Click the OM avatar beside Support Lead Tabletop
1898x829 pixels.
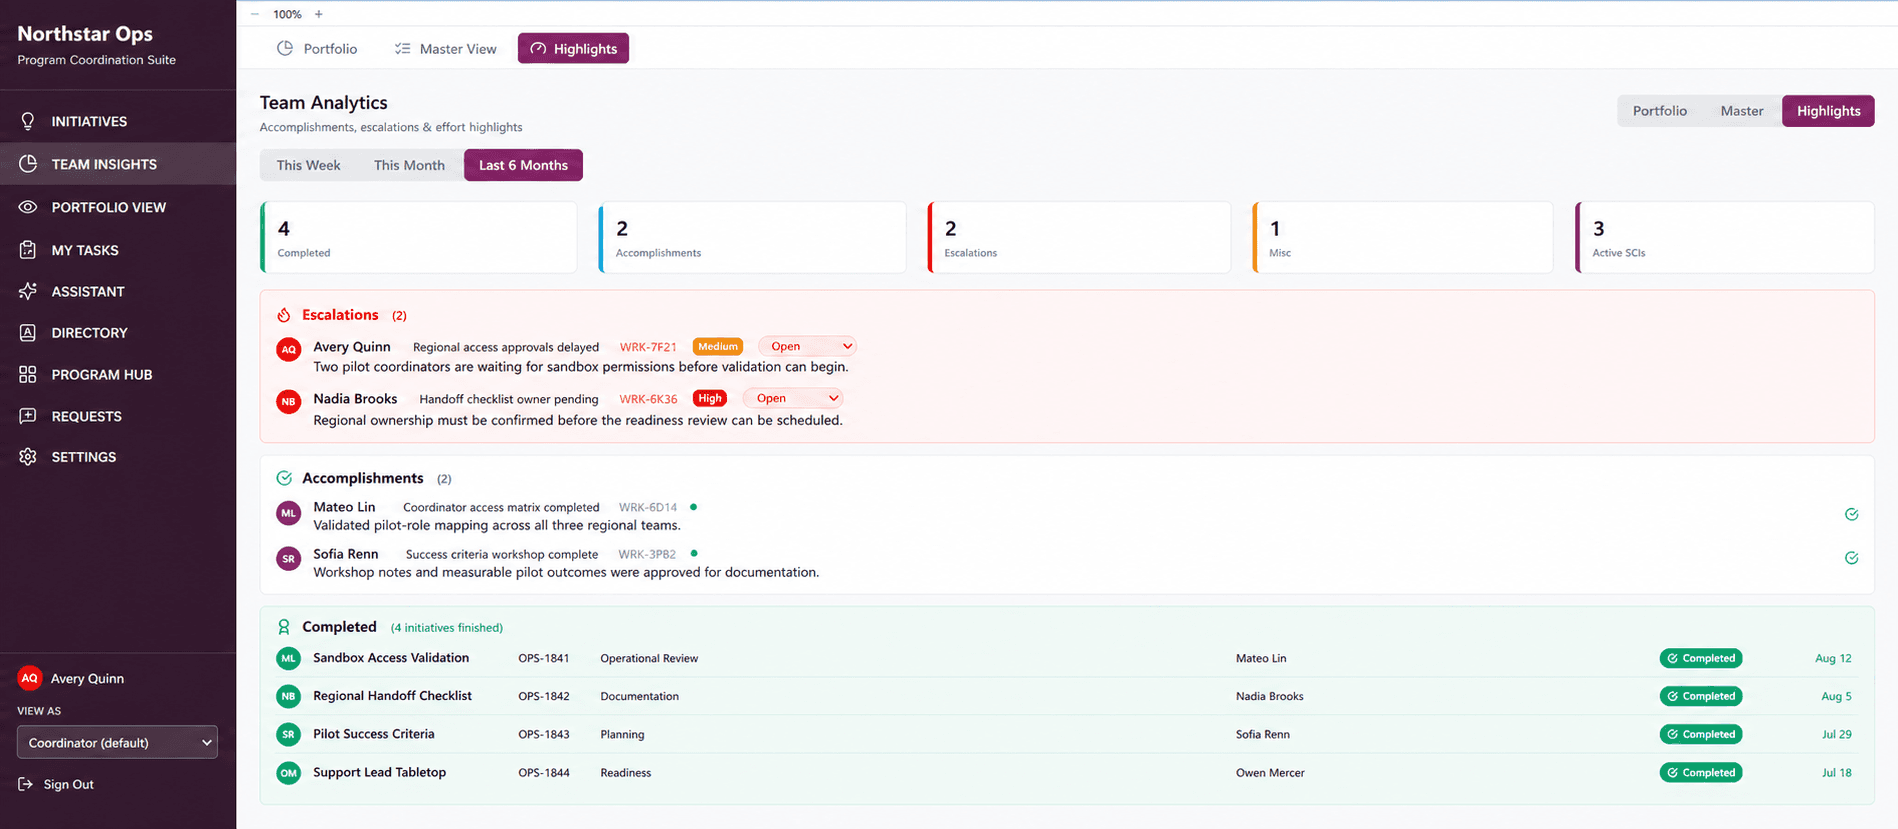click(289, 773)
